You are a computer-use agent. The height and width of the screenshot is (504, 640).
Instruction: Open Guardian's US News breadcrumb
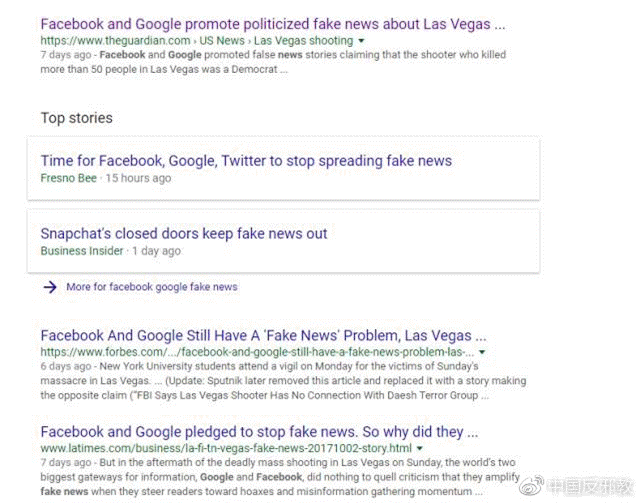222,40
